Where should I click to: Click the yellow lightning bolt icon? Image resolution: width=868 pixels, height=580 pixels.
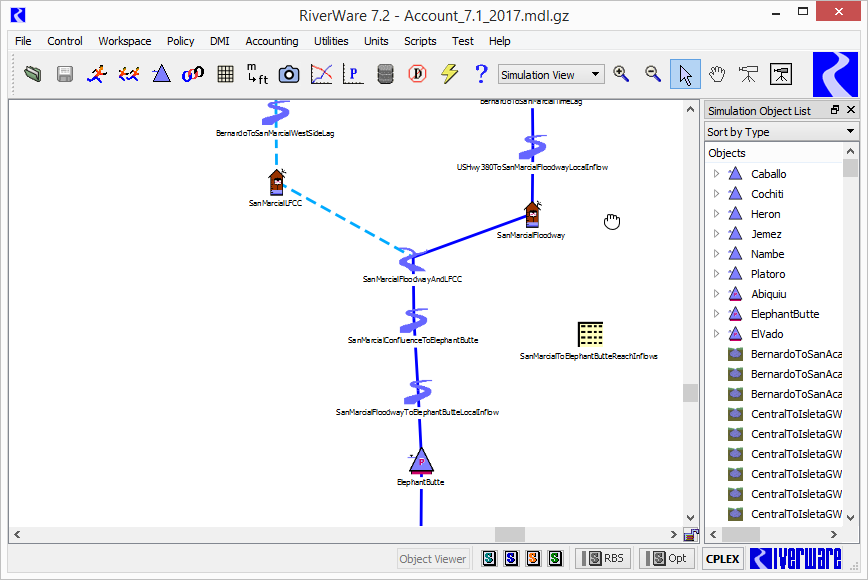pos(450,74)
